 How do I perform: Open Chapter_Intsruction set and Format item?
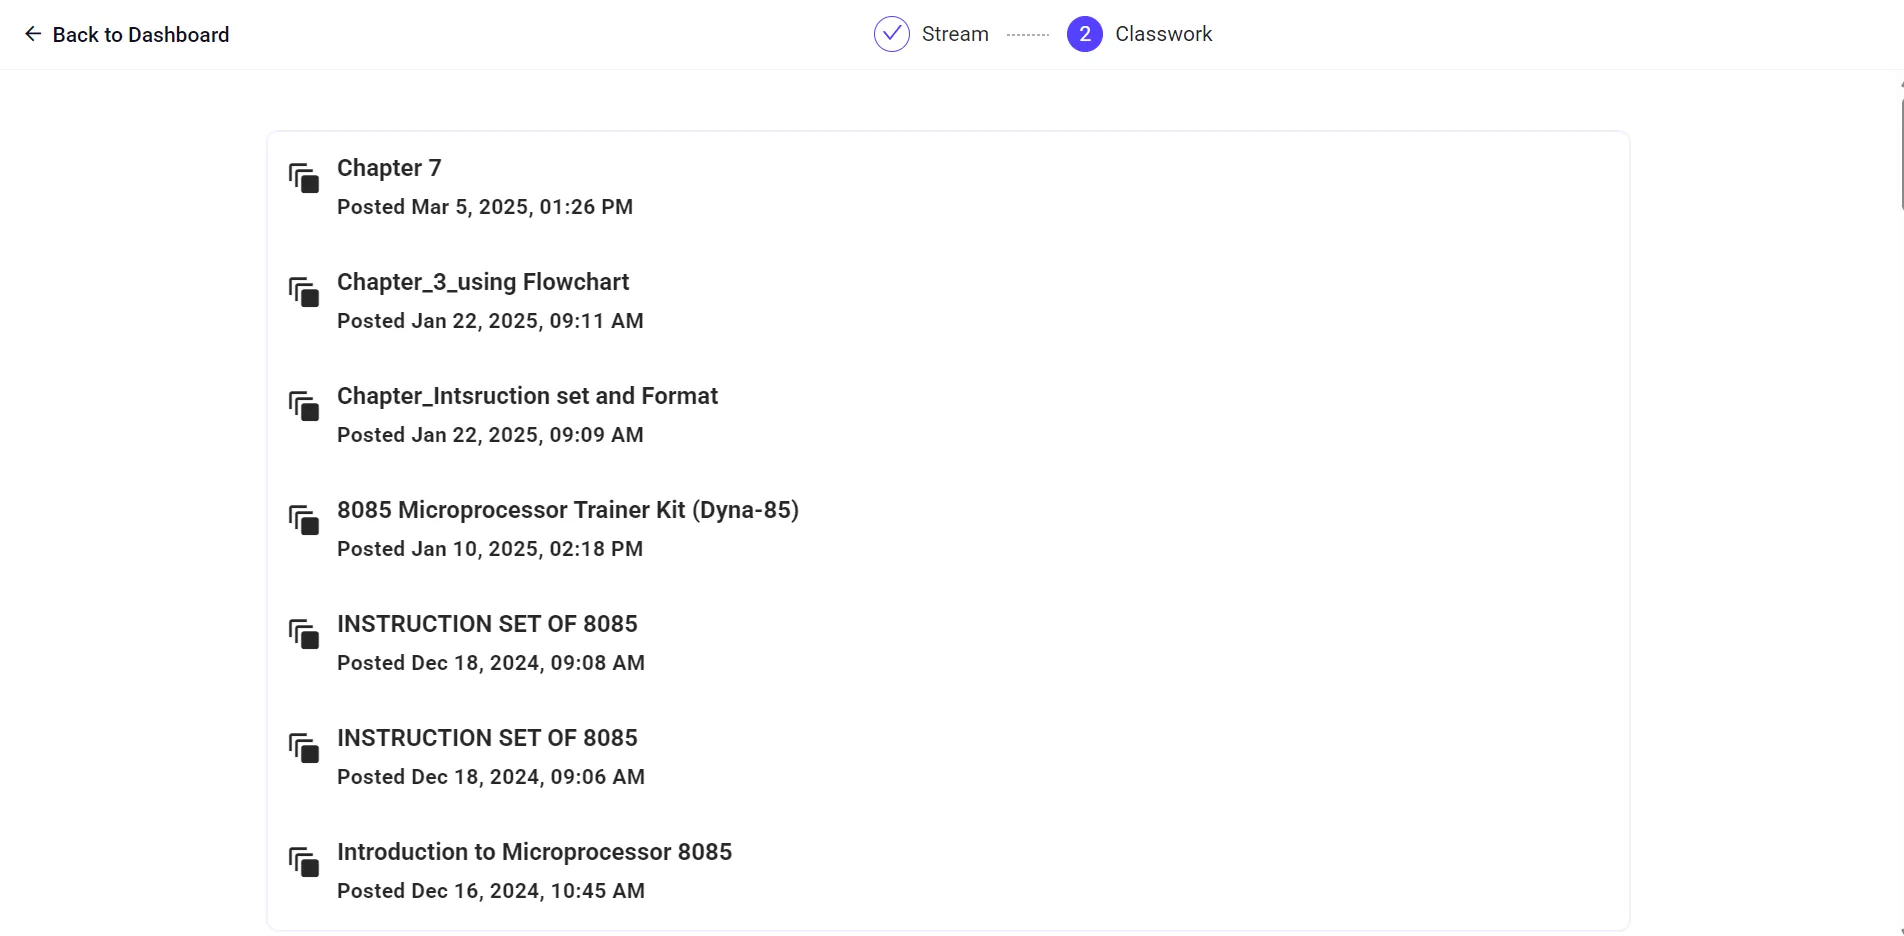[x=527, y=396]
